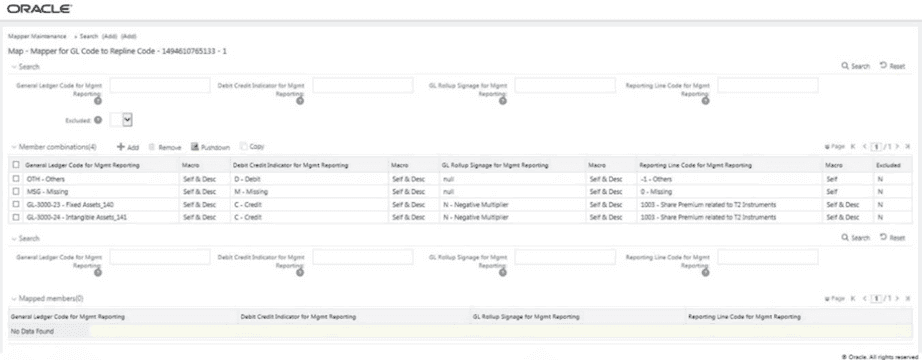The height and width of the screenshot is (360, 922).
Task: Click the help icon next to Excluded
Action: (x=98, y=119)
